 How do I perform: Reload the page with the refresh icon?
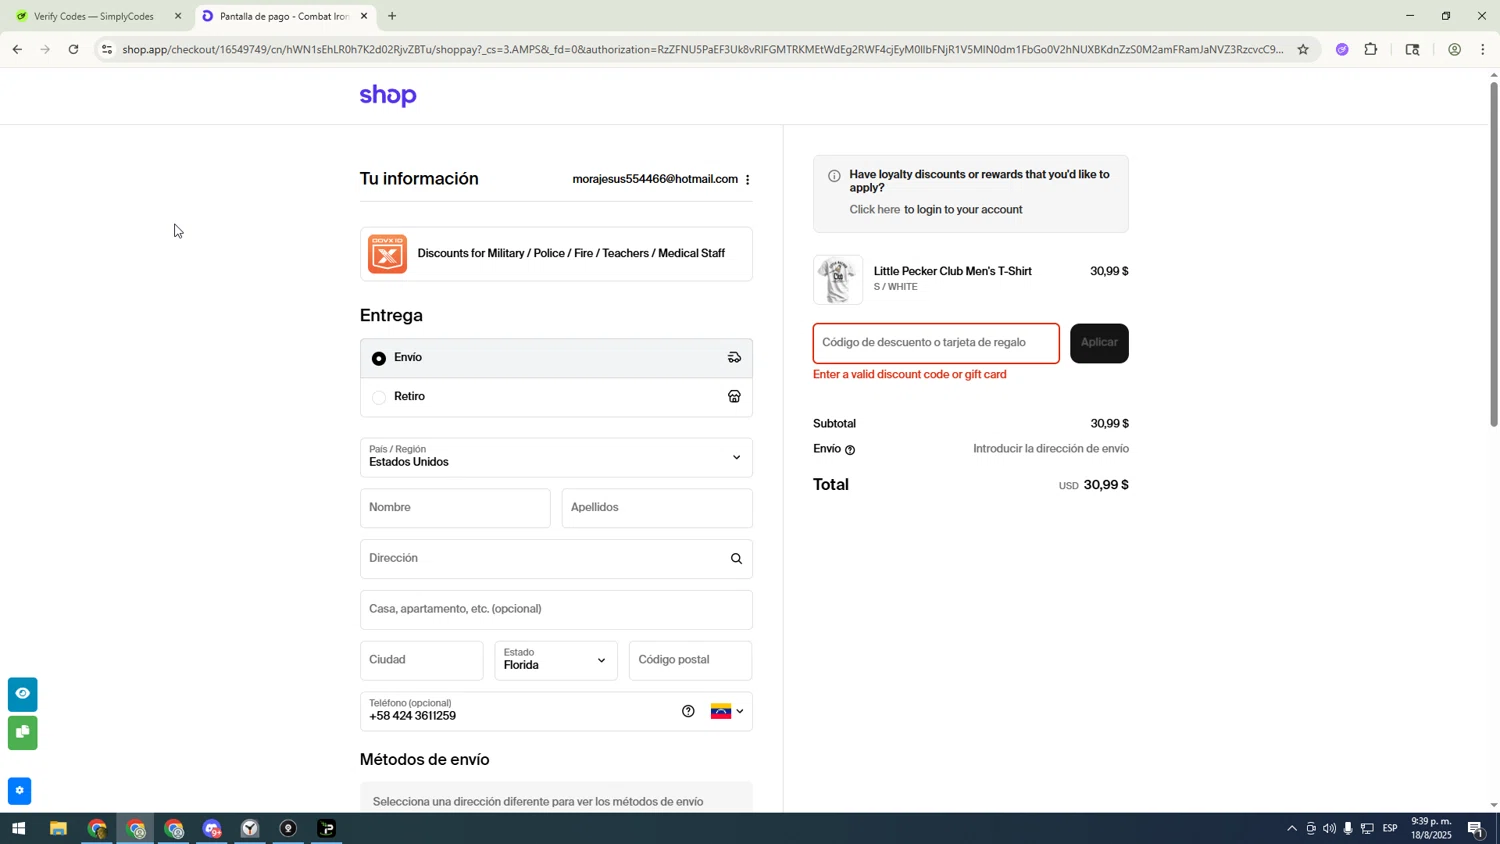coord(74,49)
